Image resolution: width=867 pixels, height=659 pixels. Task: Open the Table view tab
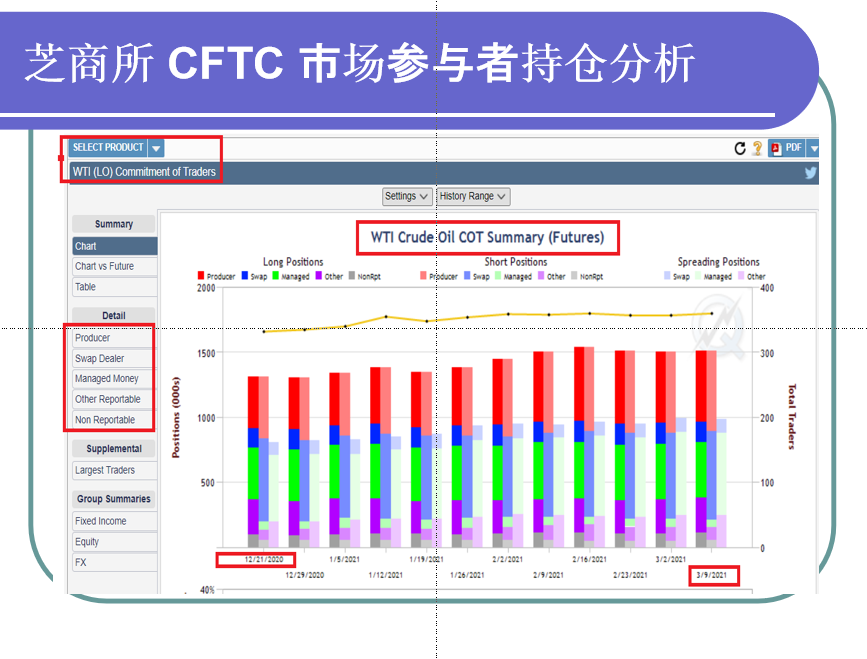point(114,287)
